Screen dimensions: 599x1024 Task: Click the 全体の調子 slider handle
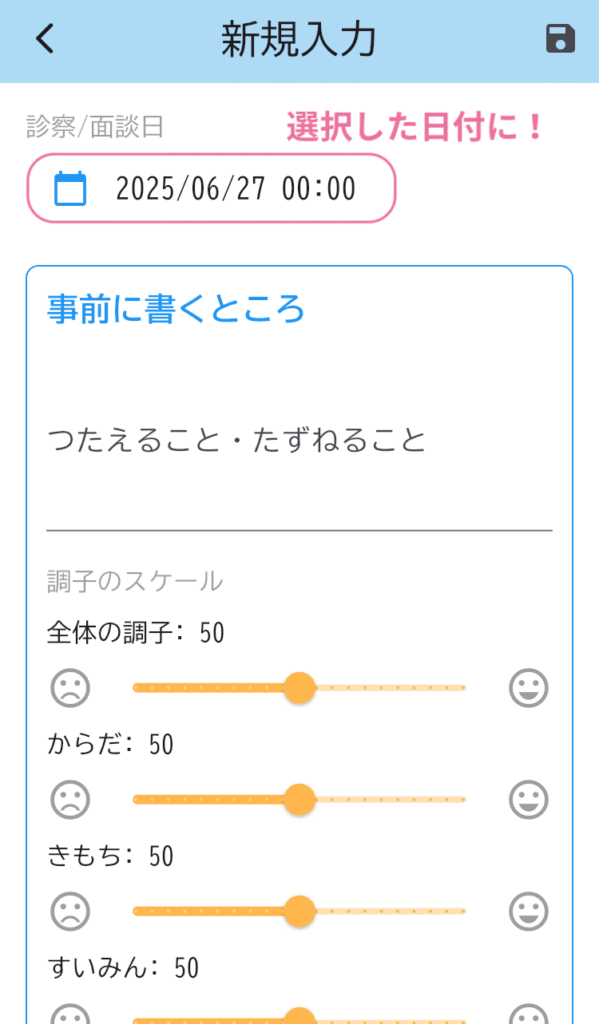(x=300, y=688)
